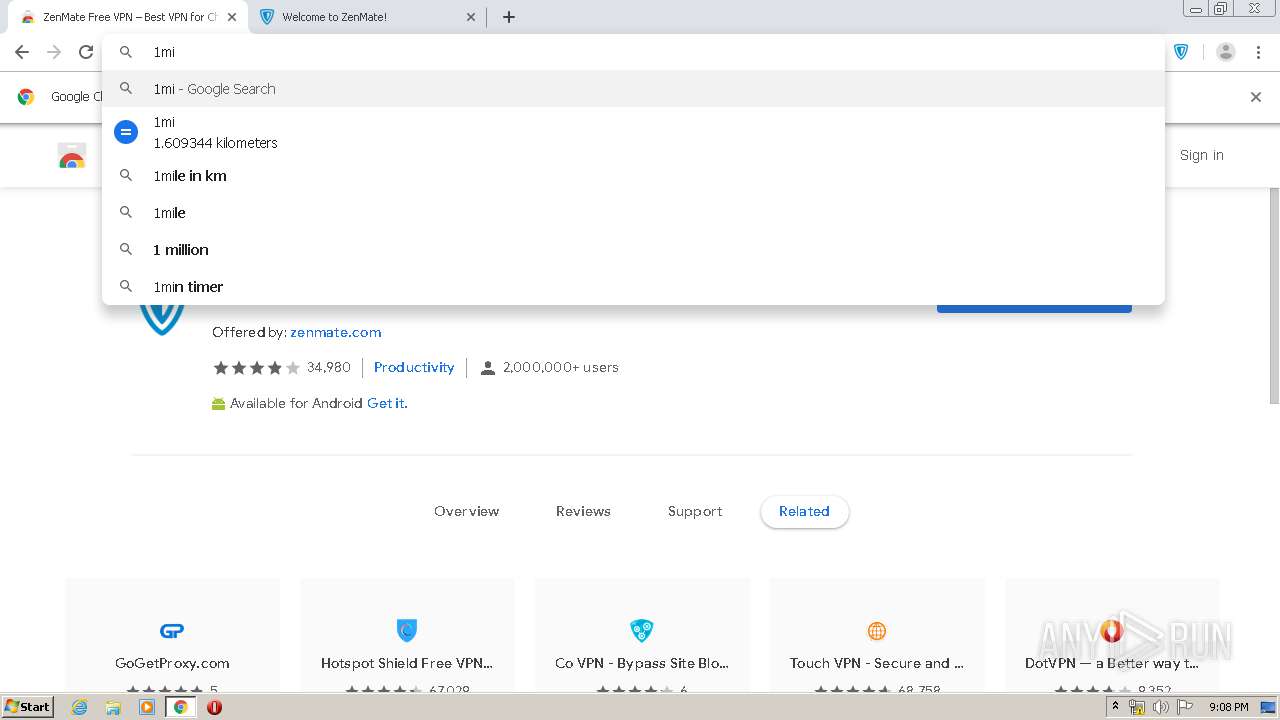Open the Co VPN - Bypass Site card
Viewport: 1280px width, 720px height.
coord(642,635)
